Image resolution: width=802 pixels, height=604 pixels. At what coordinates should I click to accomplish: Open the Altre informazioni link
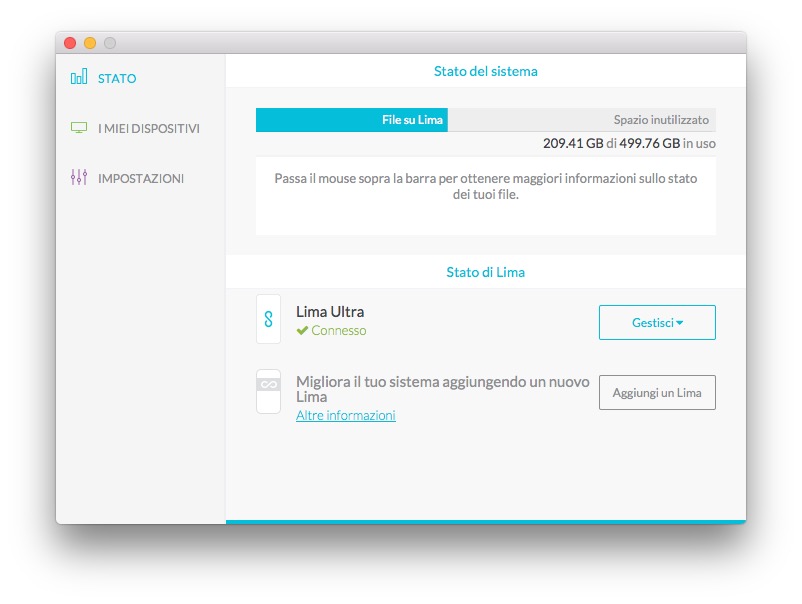point(346,415)
